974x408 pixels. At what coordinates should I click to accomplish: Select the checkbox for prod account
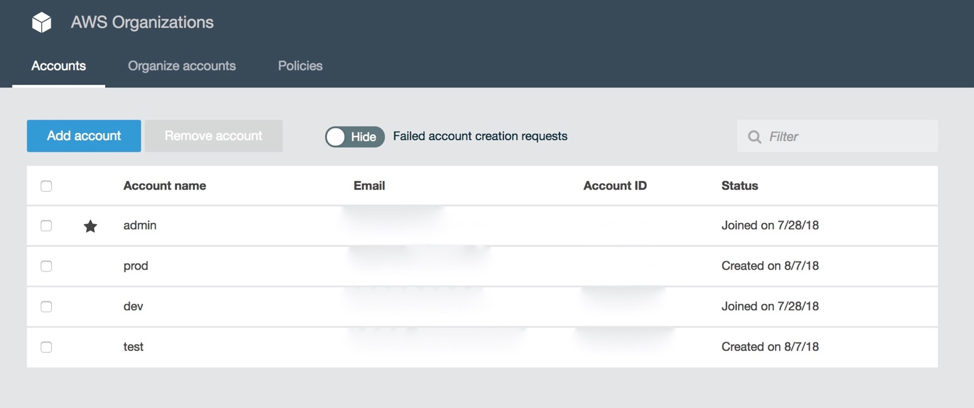(46, 266)
